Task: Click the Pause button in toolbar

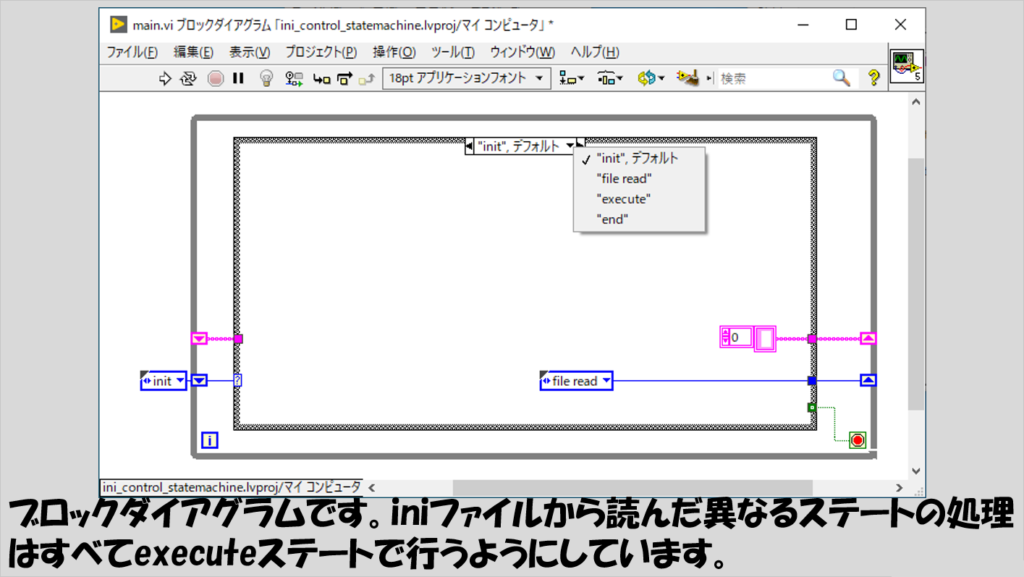Action: tap(238, 78)
